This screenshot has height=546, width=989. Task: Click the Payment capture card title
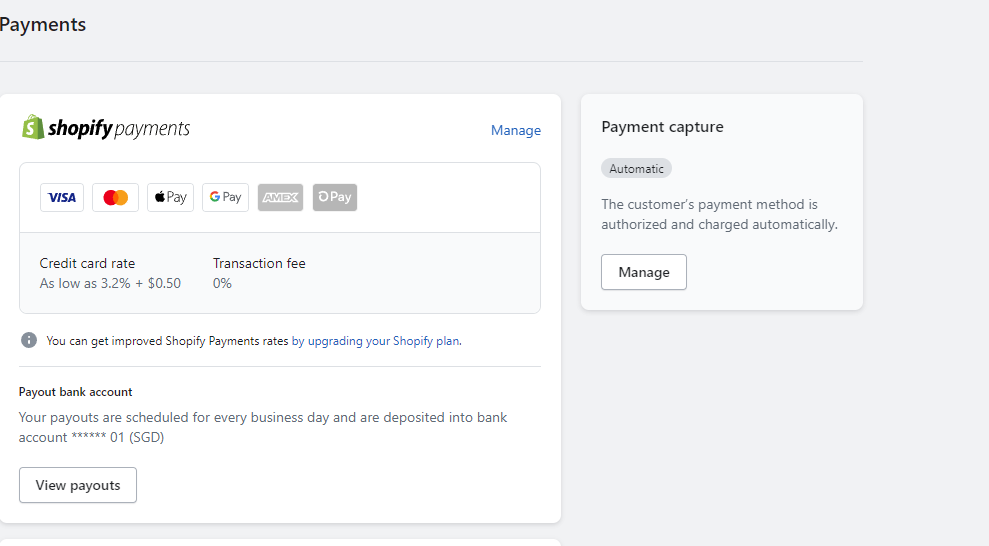tap(662, 127)
